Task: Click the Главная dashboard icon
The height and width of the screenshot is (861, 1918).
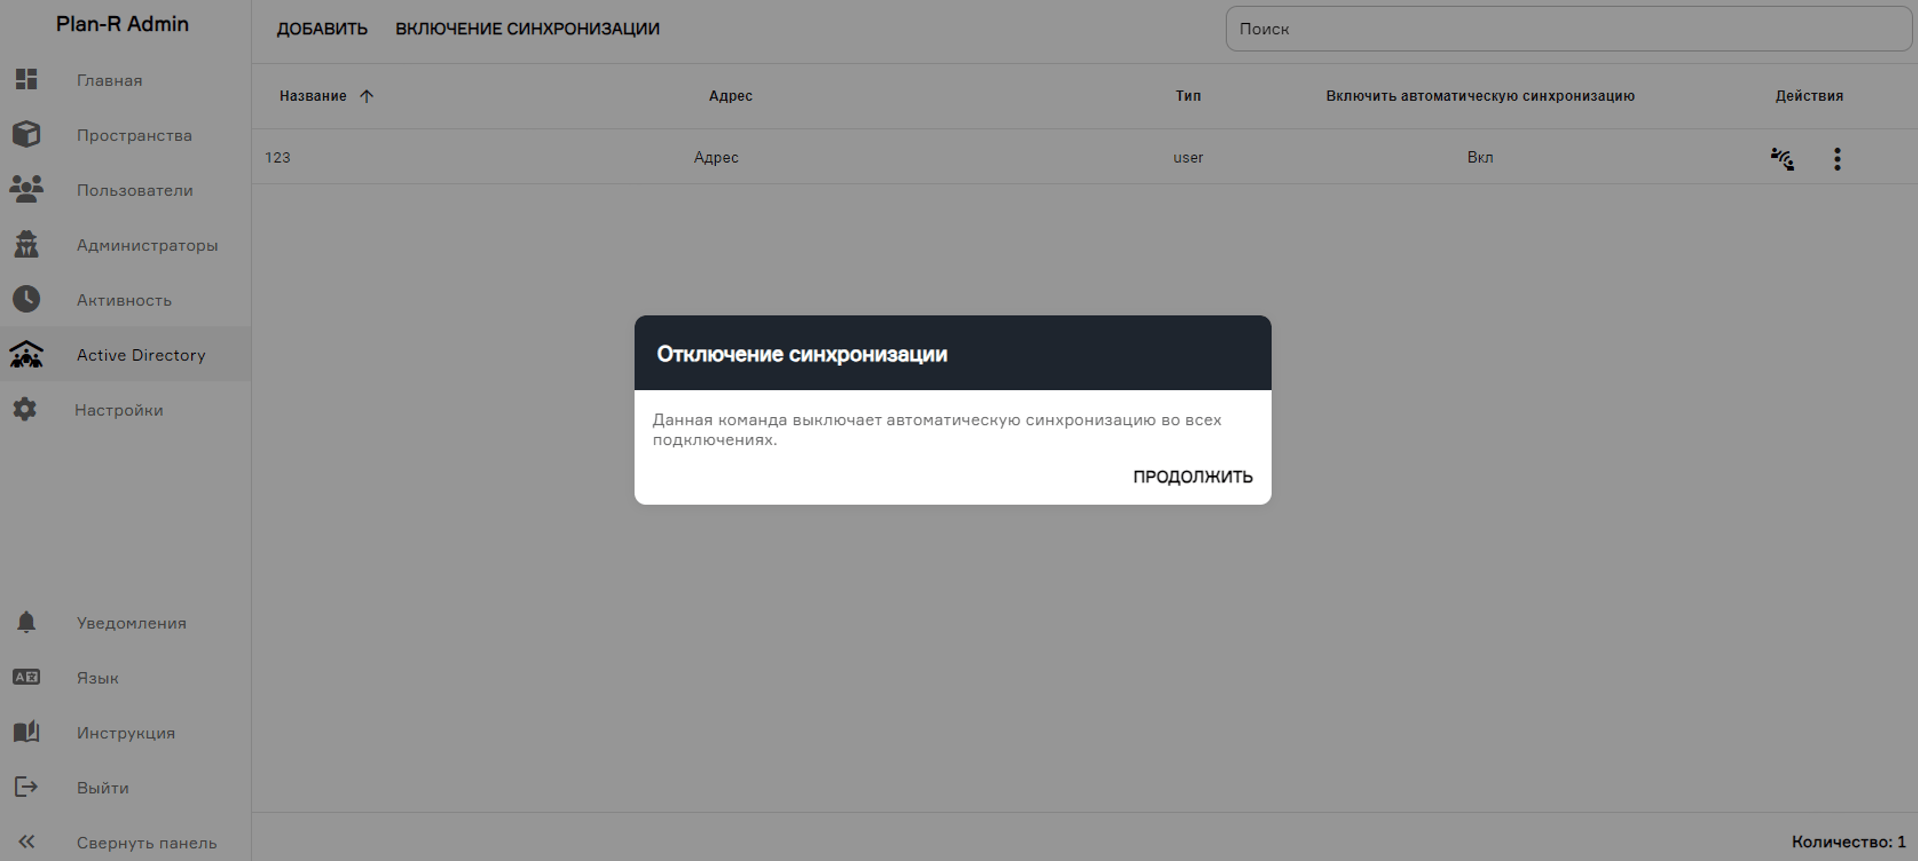Action: click(26, 80)
